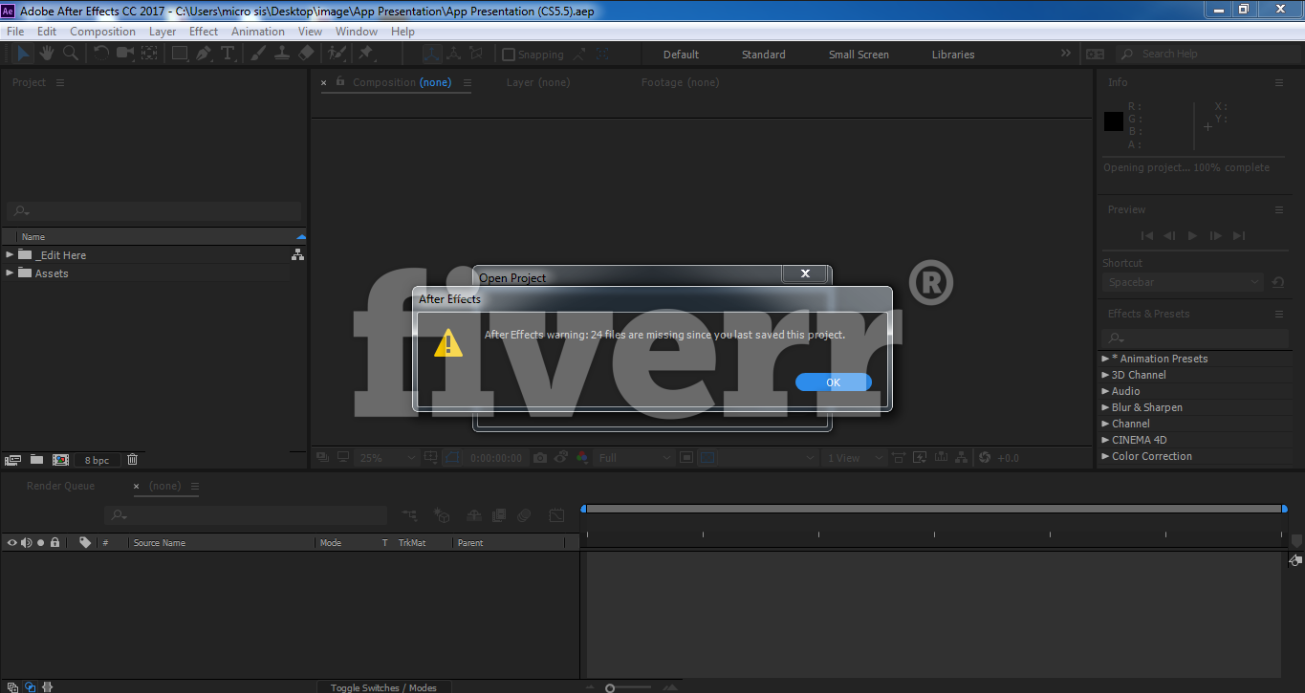Toggle mask and shape path visibility
The height and width of the screenshot is (693, 1305).
pyautogui.click(x=452, y=457)
